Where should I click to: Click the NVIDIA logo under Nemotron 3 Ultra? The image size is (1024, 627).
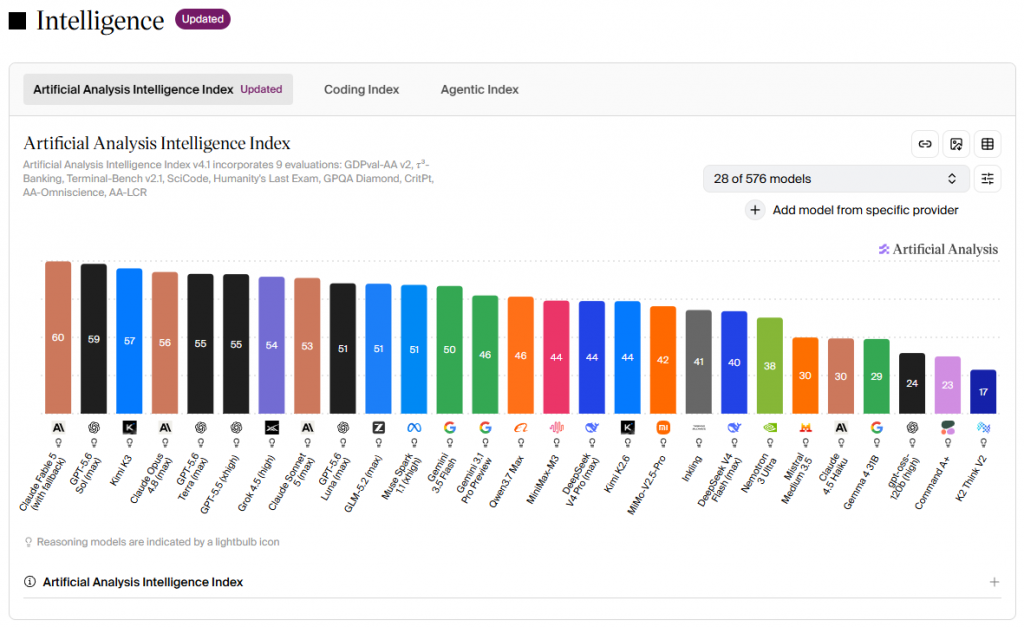pyautogui.click(x=770, y=428)
